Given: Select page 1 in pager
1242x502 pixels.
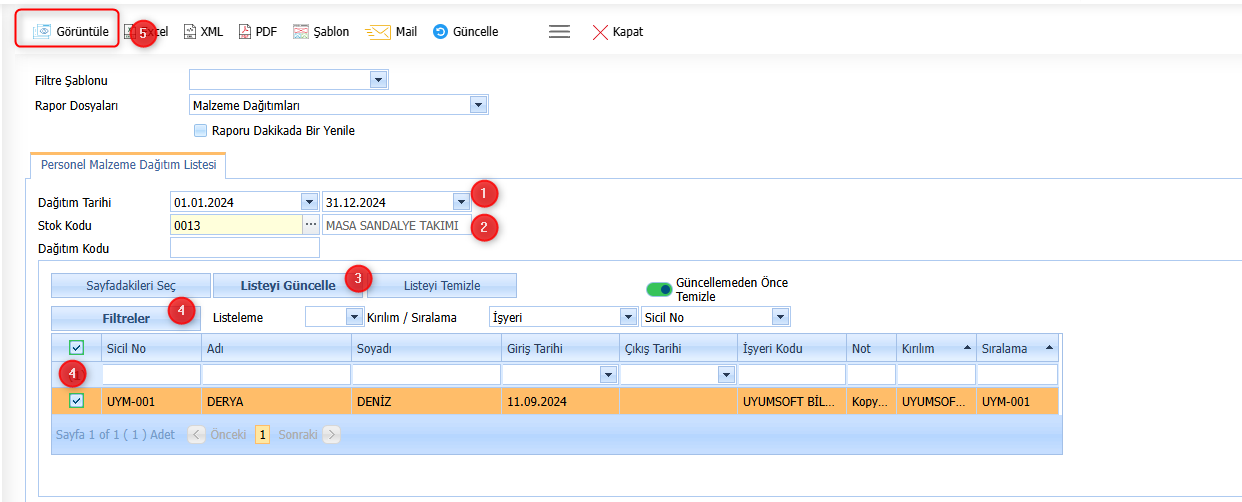Looking at the screenshot, I should (x=263, y=435).
